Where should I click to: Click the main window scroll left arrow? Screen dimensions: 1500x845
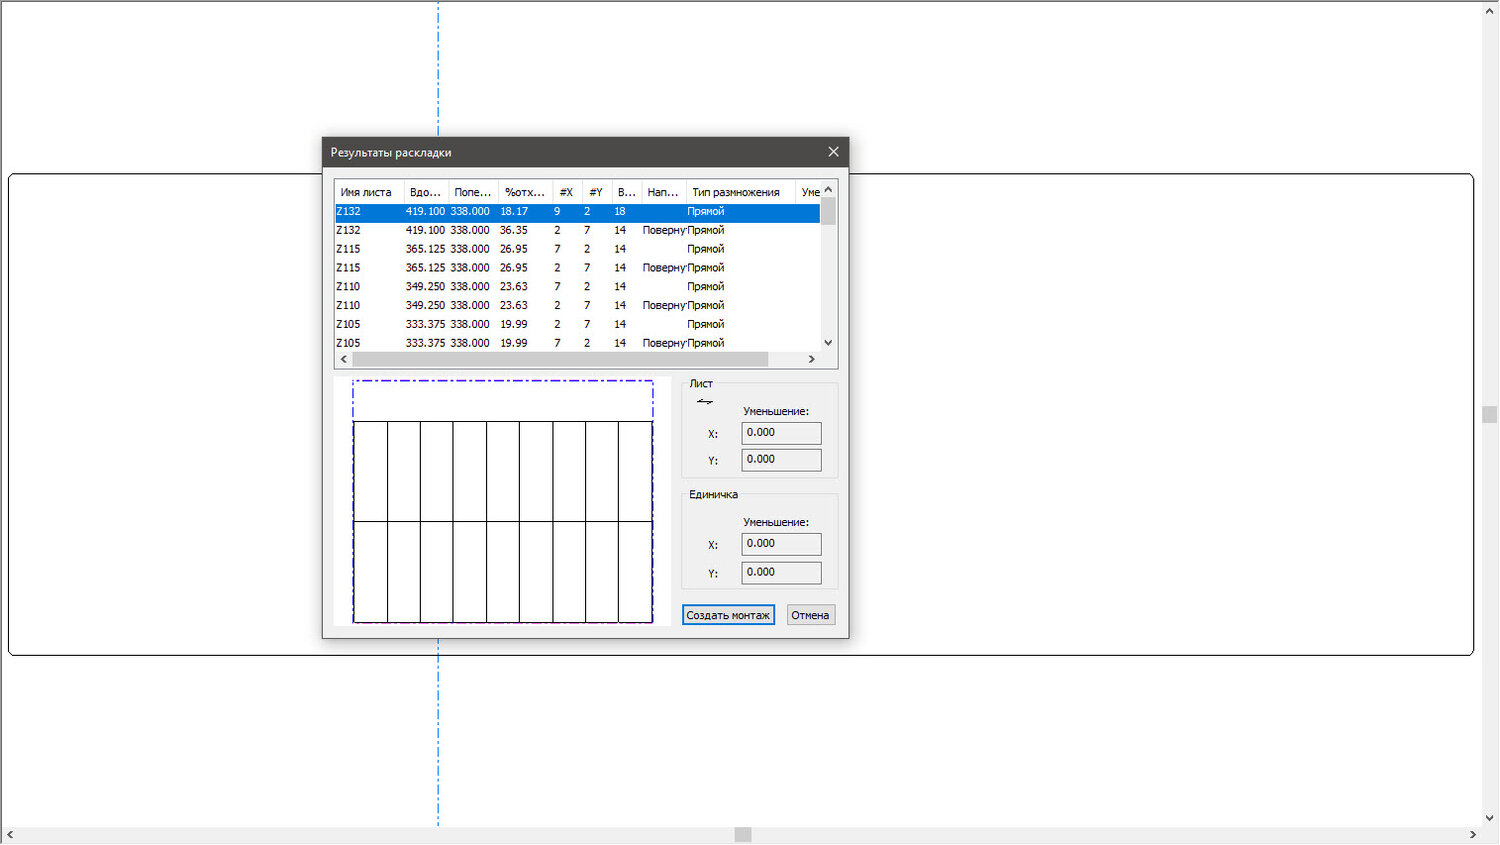click(x=9, y=835)
